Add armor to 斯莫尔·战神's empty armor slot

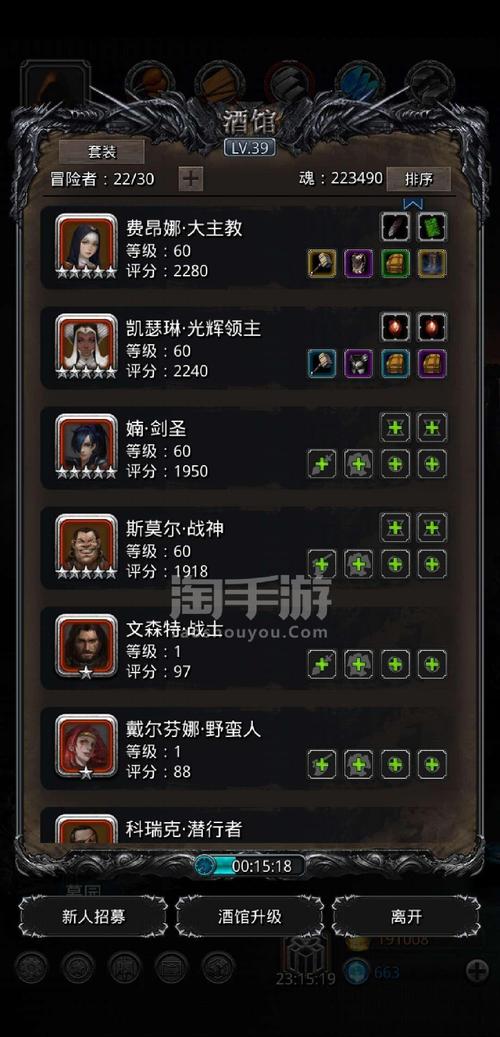tap(358, 564)
